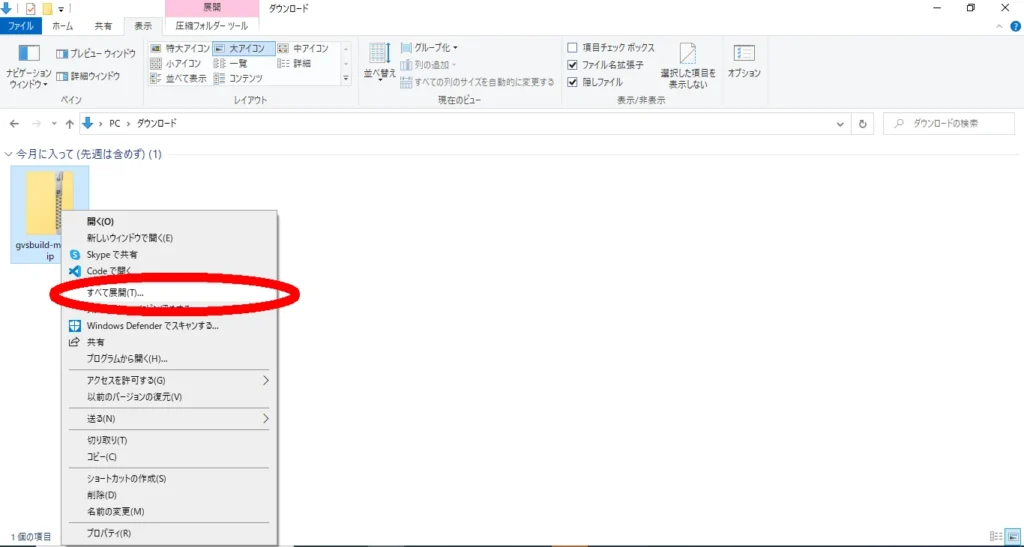Screen dimensions: 1024x547
Task: Go back with the left arrow
Action: coord(15,124)
